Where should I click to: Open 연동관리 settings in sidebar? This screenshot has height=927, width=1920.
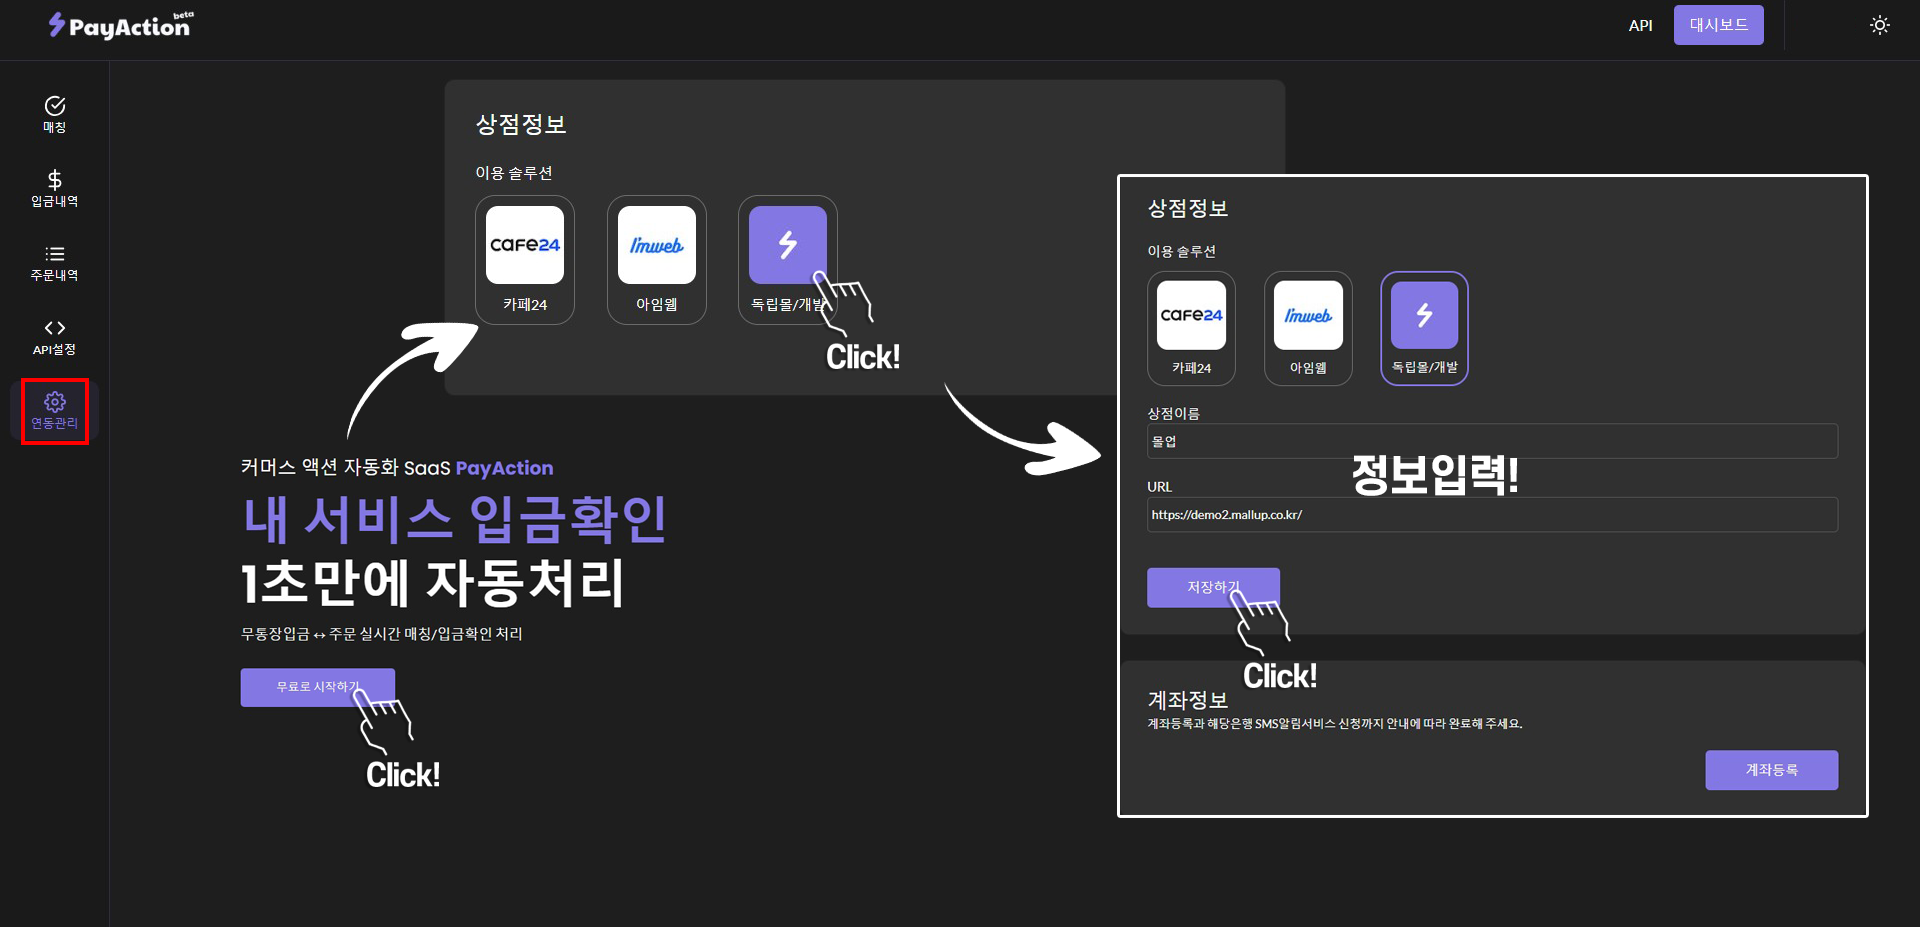[x=55, y=411]
